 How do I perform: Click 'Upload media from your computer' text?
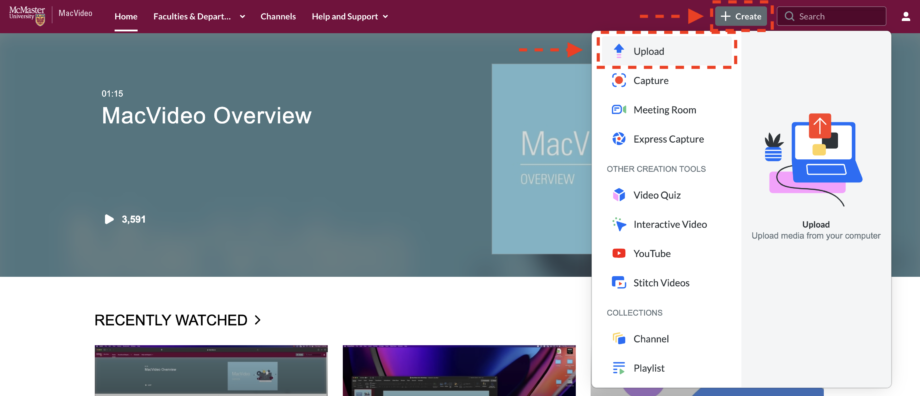pyautogui.click(x=816, y=236)
